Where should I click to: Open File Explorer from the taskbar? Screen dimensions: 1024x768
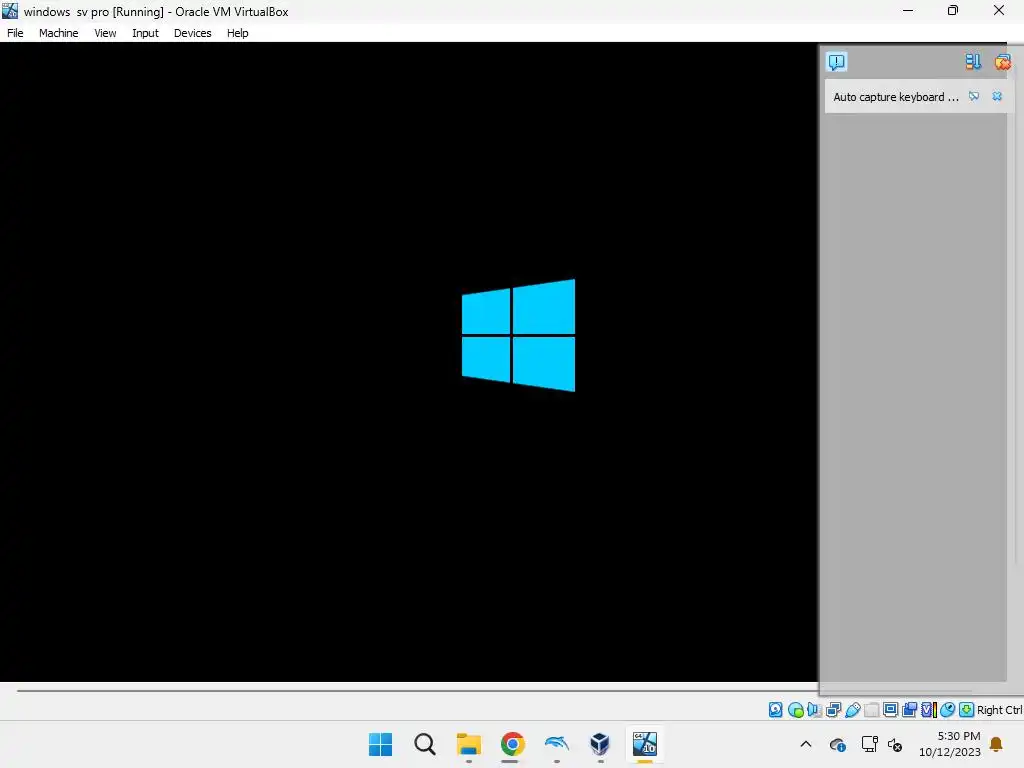point(468,744)
